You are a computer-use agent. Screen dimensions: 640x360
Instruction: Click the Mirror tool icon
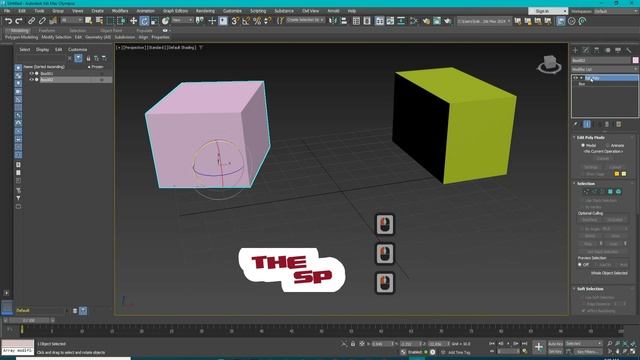click(333, 21)
